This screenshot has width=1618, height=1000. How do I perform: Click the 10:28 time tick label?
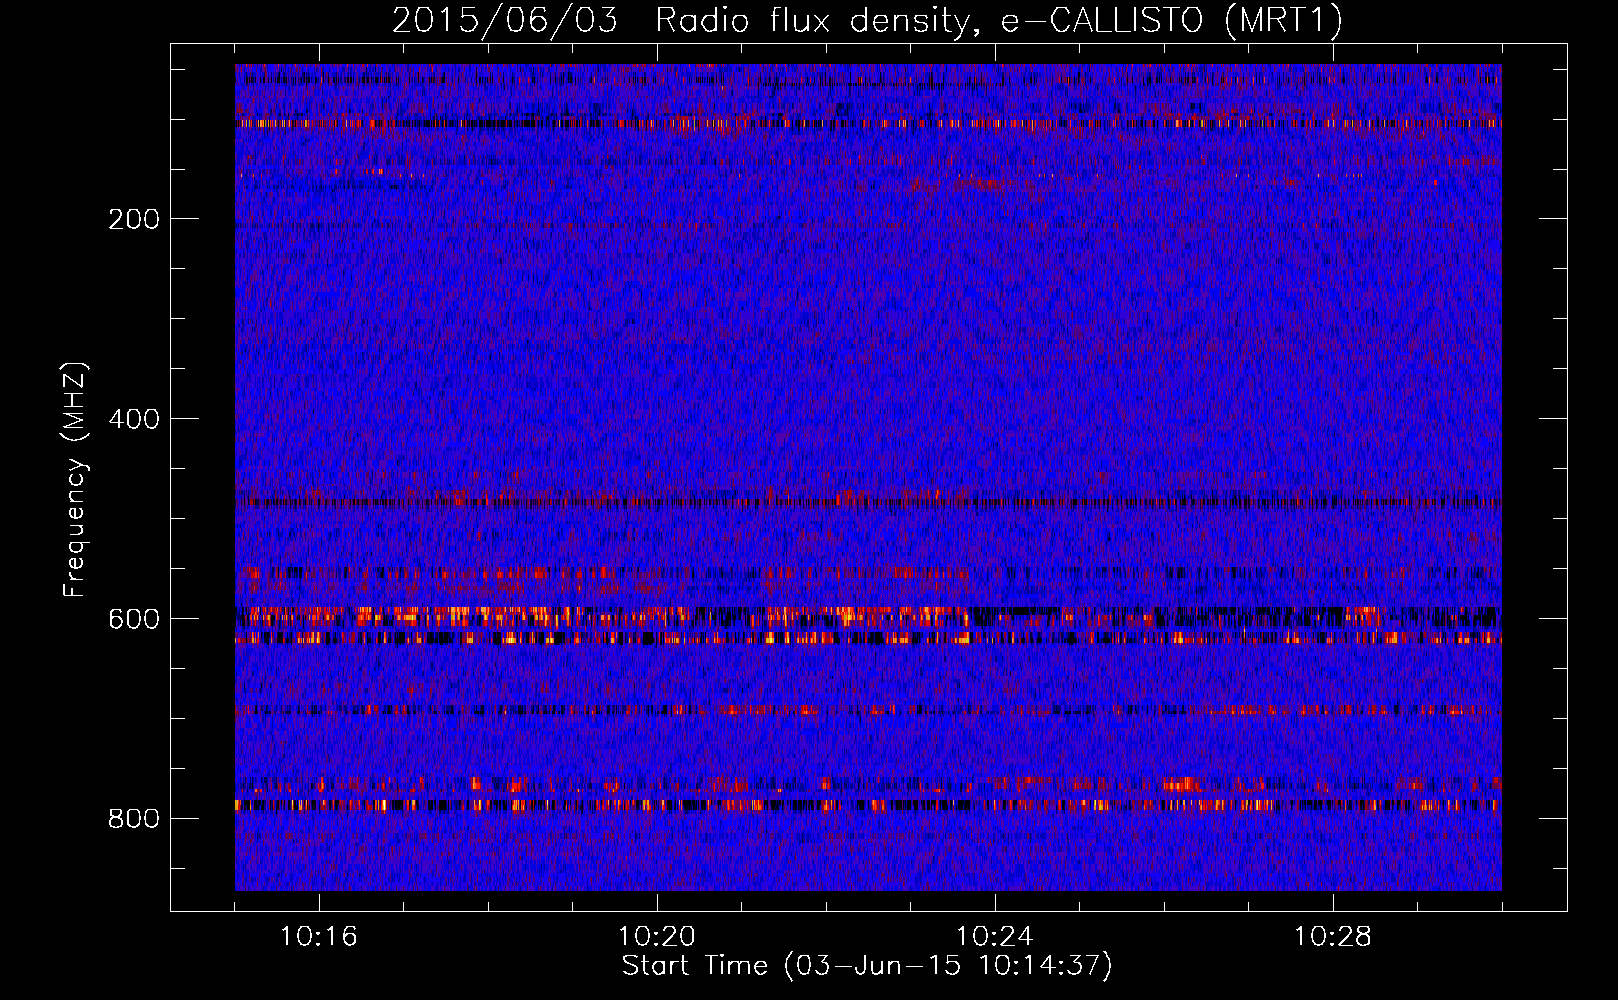[1333, 936]
